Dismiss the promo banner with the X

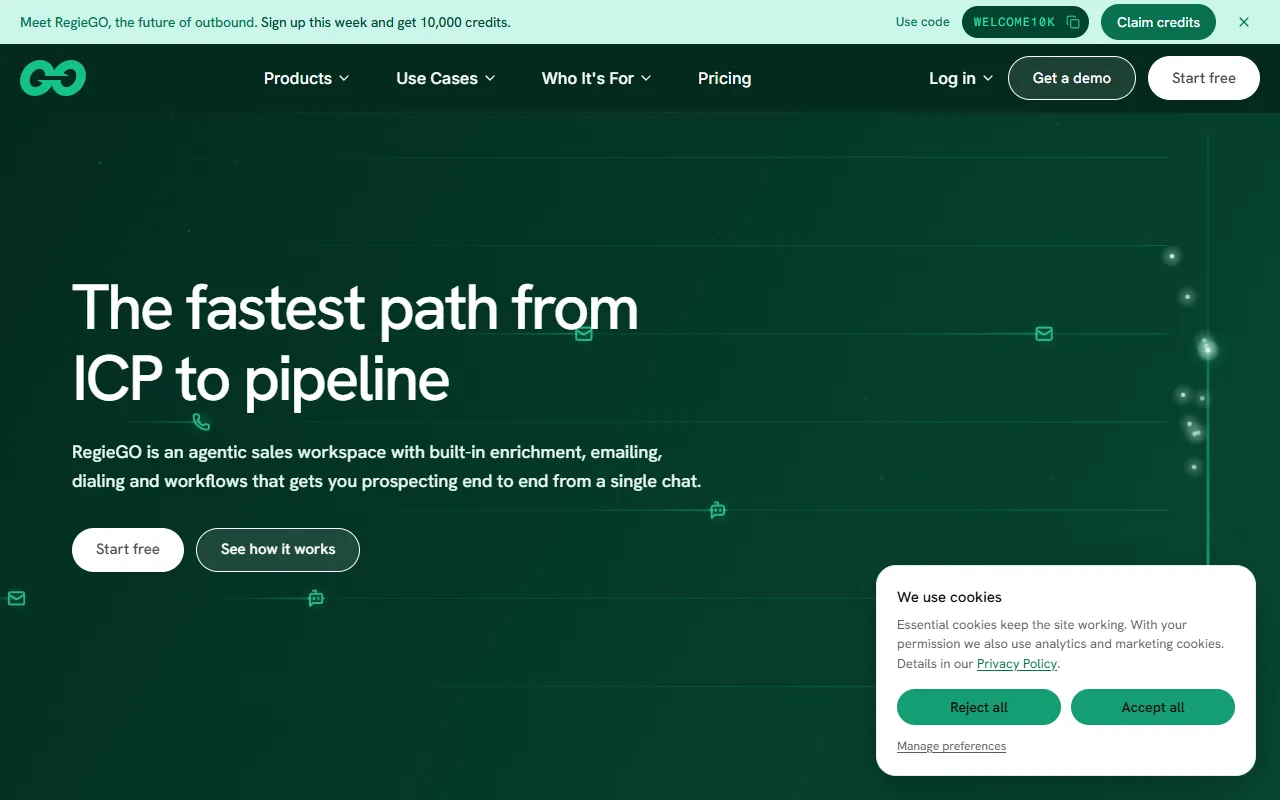coord(1244,22)
